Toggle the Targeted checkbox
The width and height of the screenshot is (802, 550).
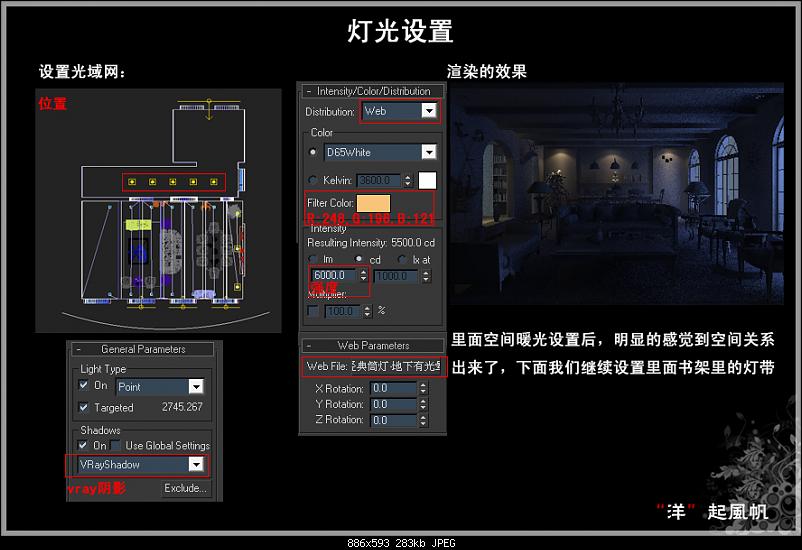click(x=84, y=407)
